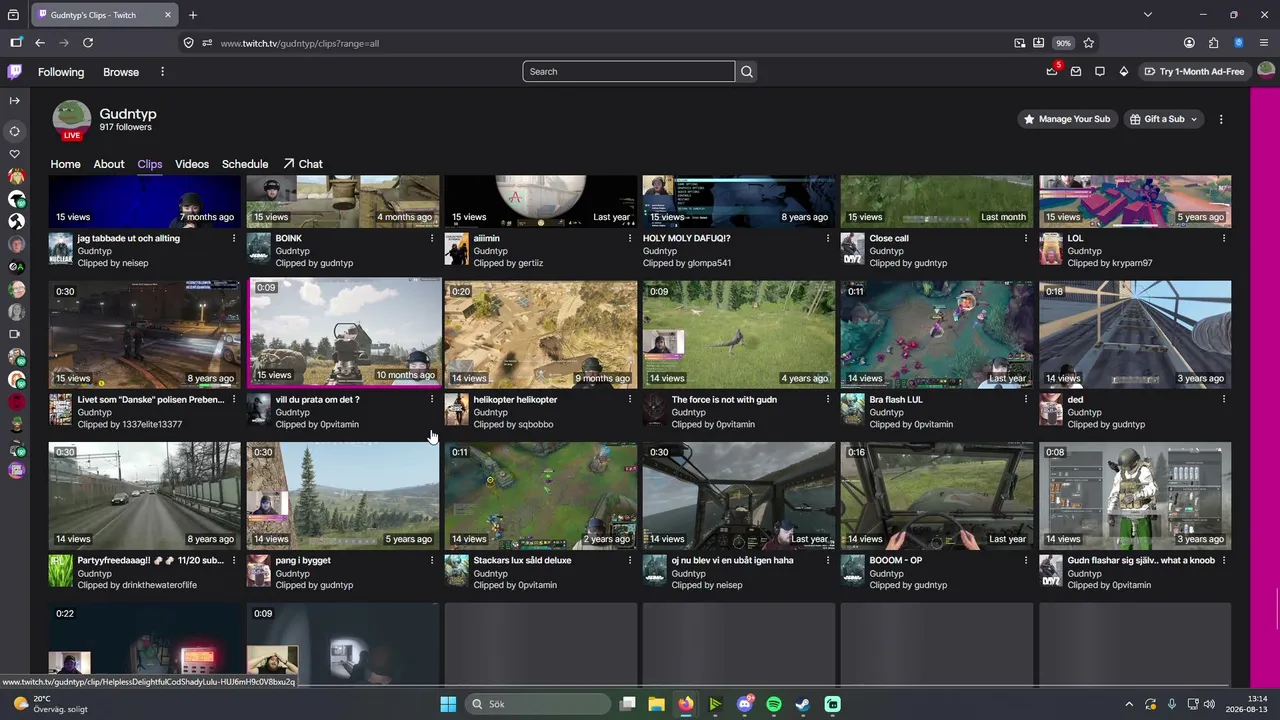Open options for 'vill du prata om det ?' clip
The width and height of the screenshot is (1280, 720).
click(432, 399)
